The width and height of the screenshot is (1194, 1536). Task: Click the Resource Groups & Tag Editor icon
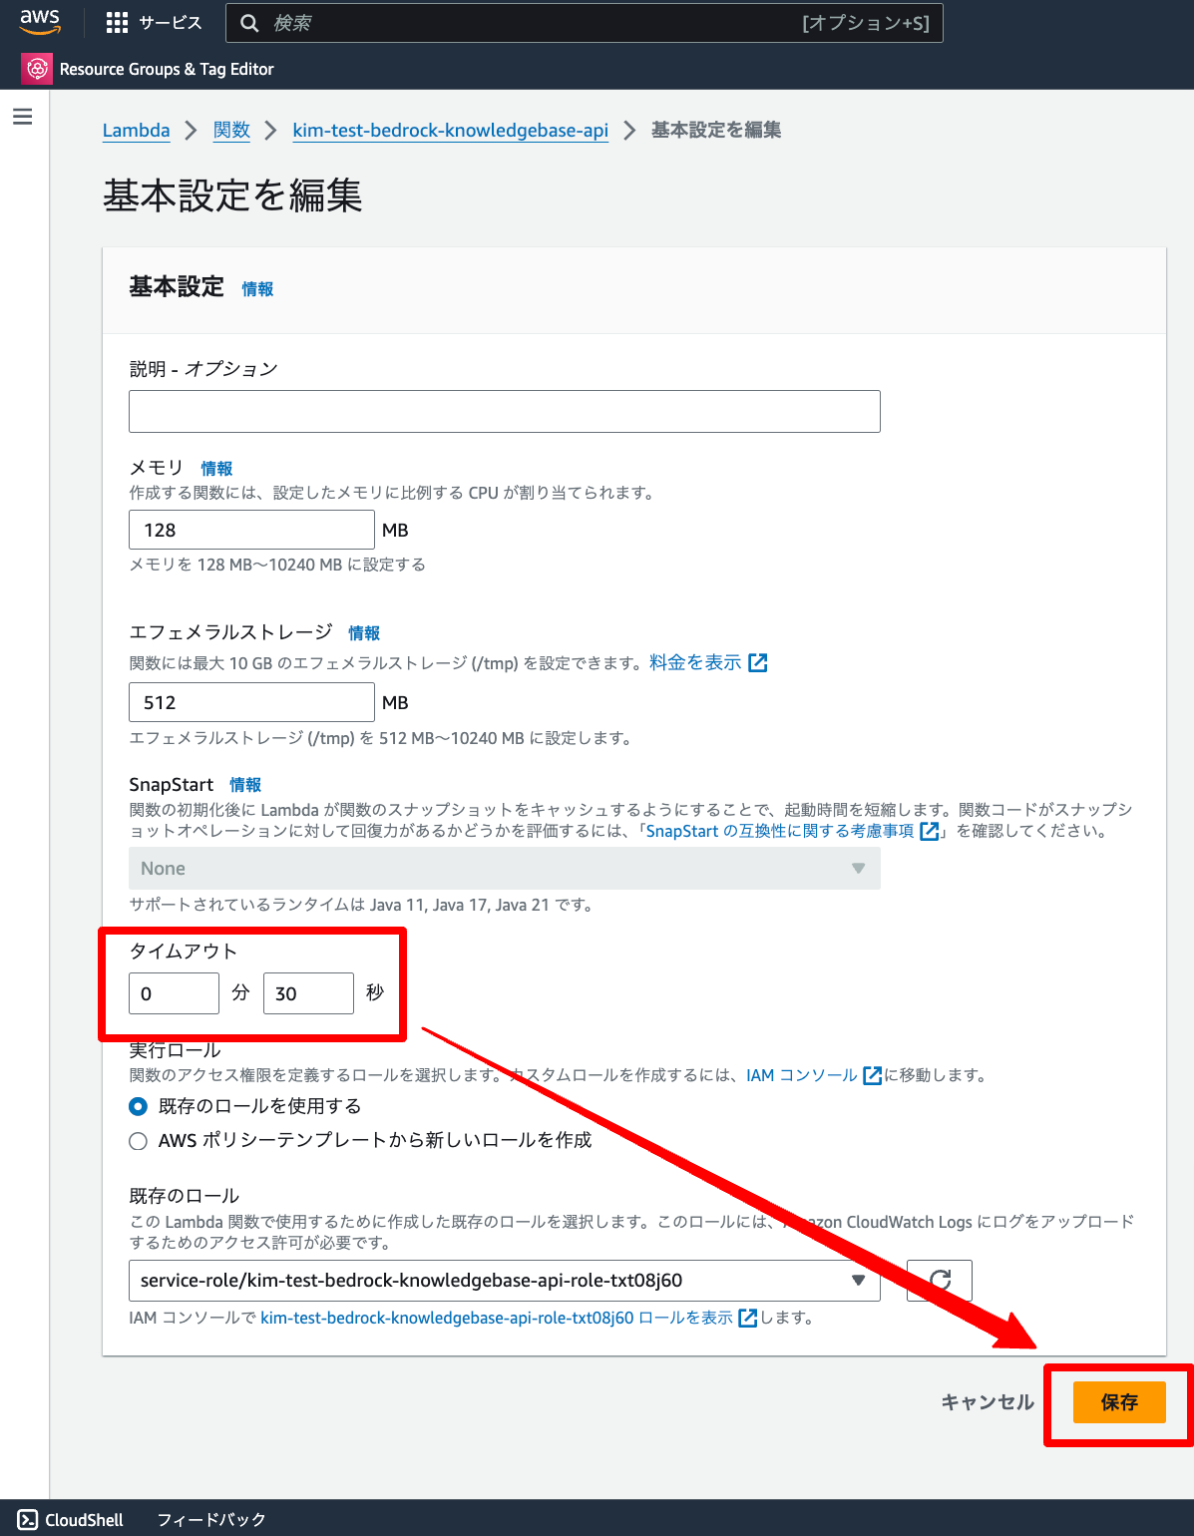click(x=36, y=68)
